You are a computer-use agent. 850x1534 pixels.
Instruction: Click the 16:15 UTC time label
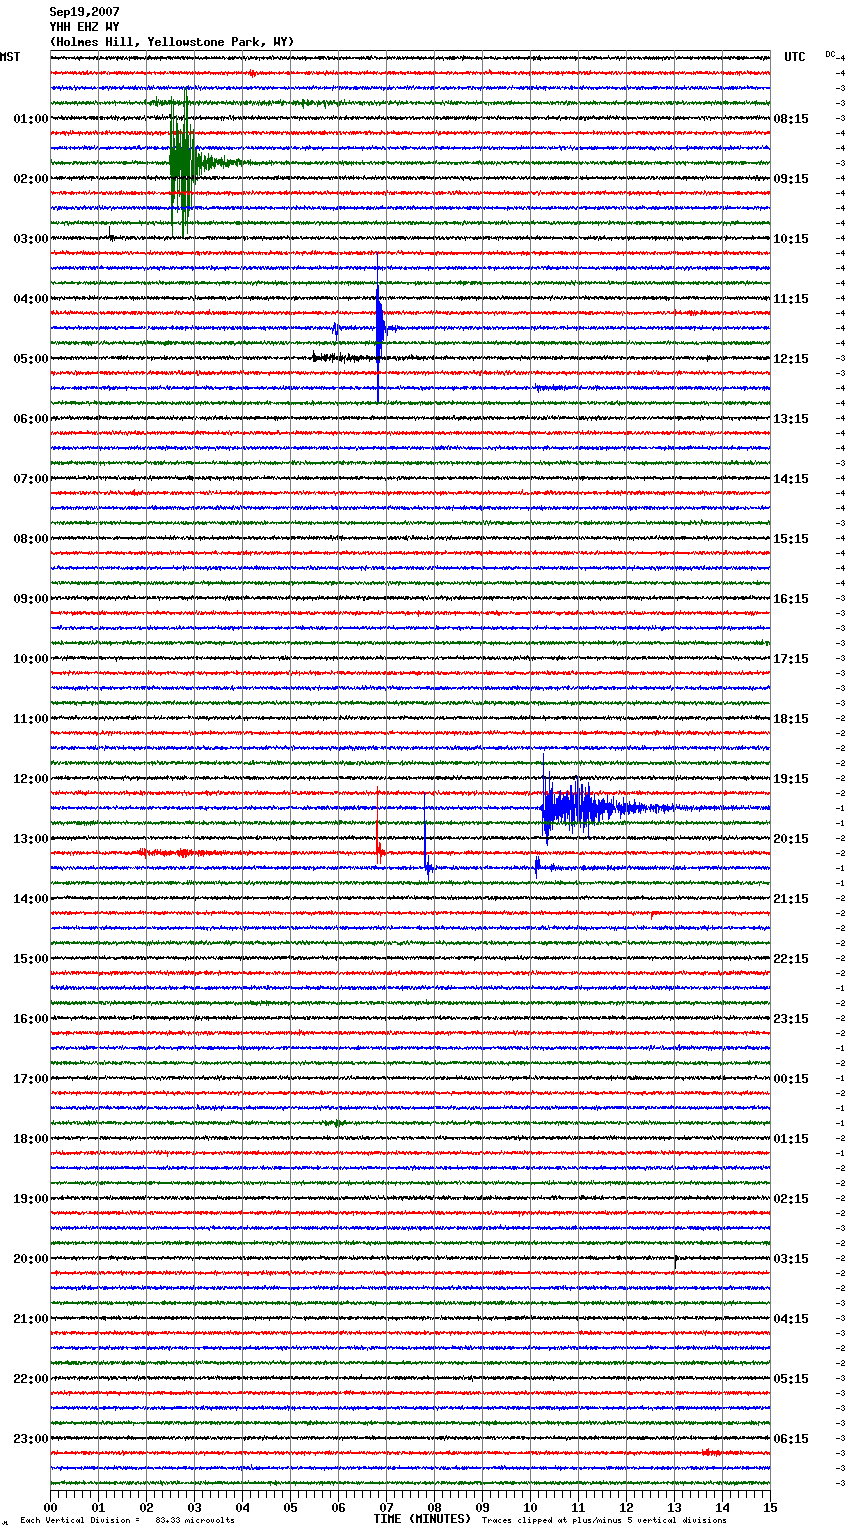click(791, 599)
